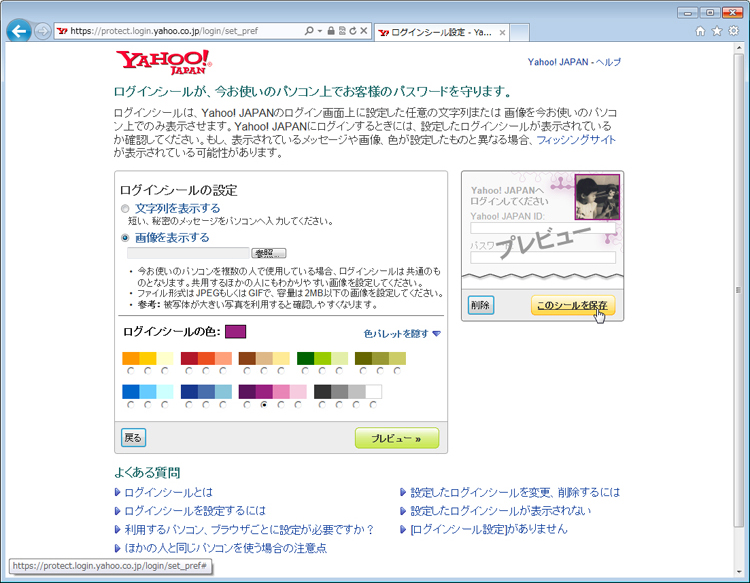Click the Yahoo! JAPAN logo
The image size is (750, 583).
coord(164,62)
